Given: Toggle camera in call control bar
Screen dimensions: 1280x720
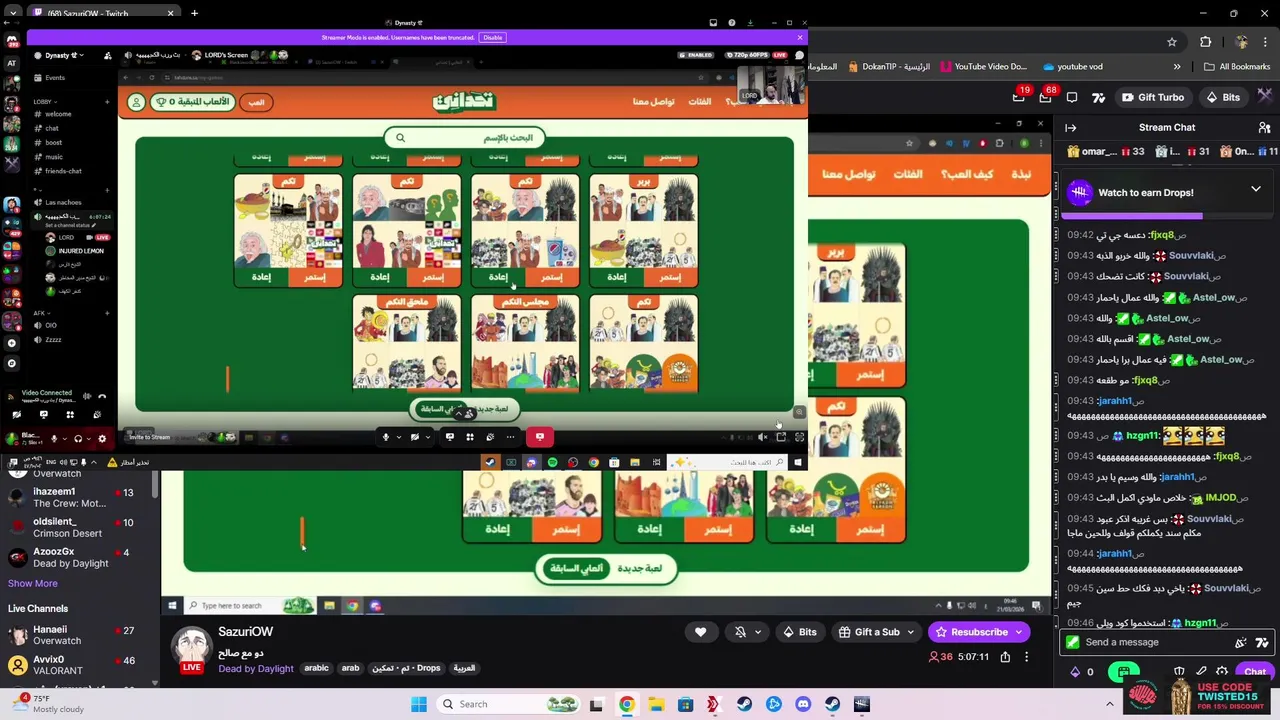Looking at the screenshot, I should (414, 436).
